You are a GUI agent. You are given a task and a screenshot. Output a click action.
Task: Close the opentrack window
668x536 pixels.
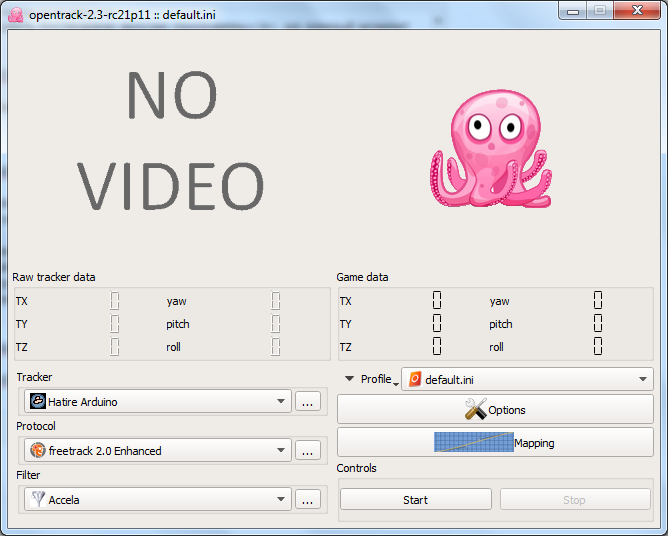[637, 11]
